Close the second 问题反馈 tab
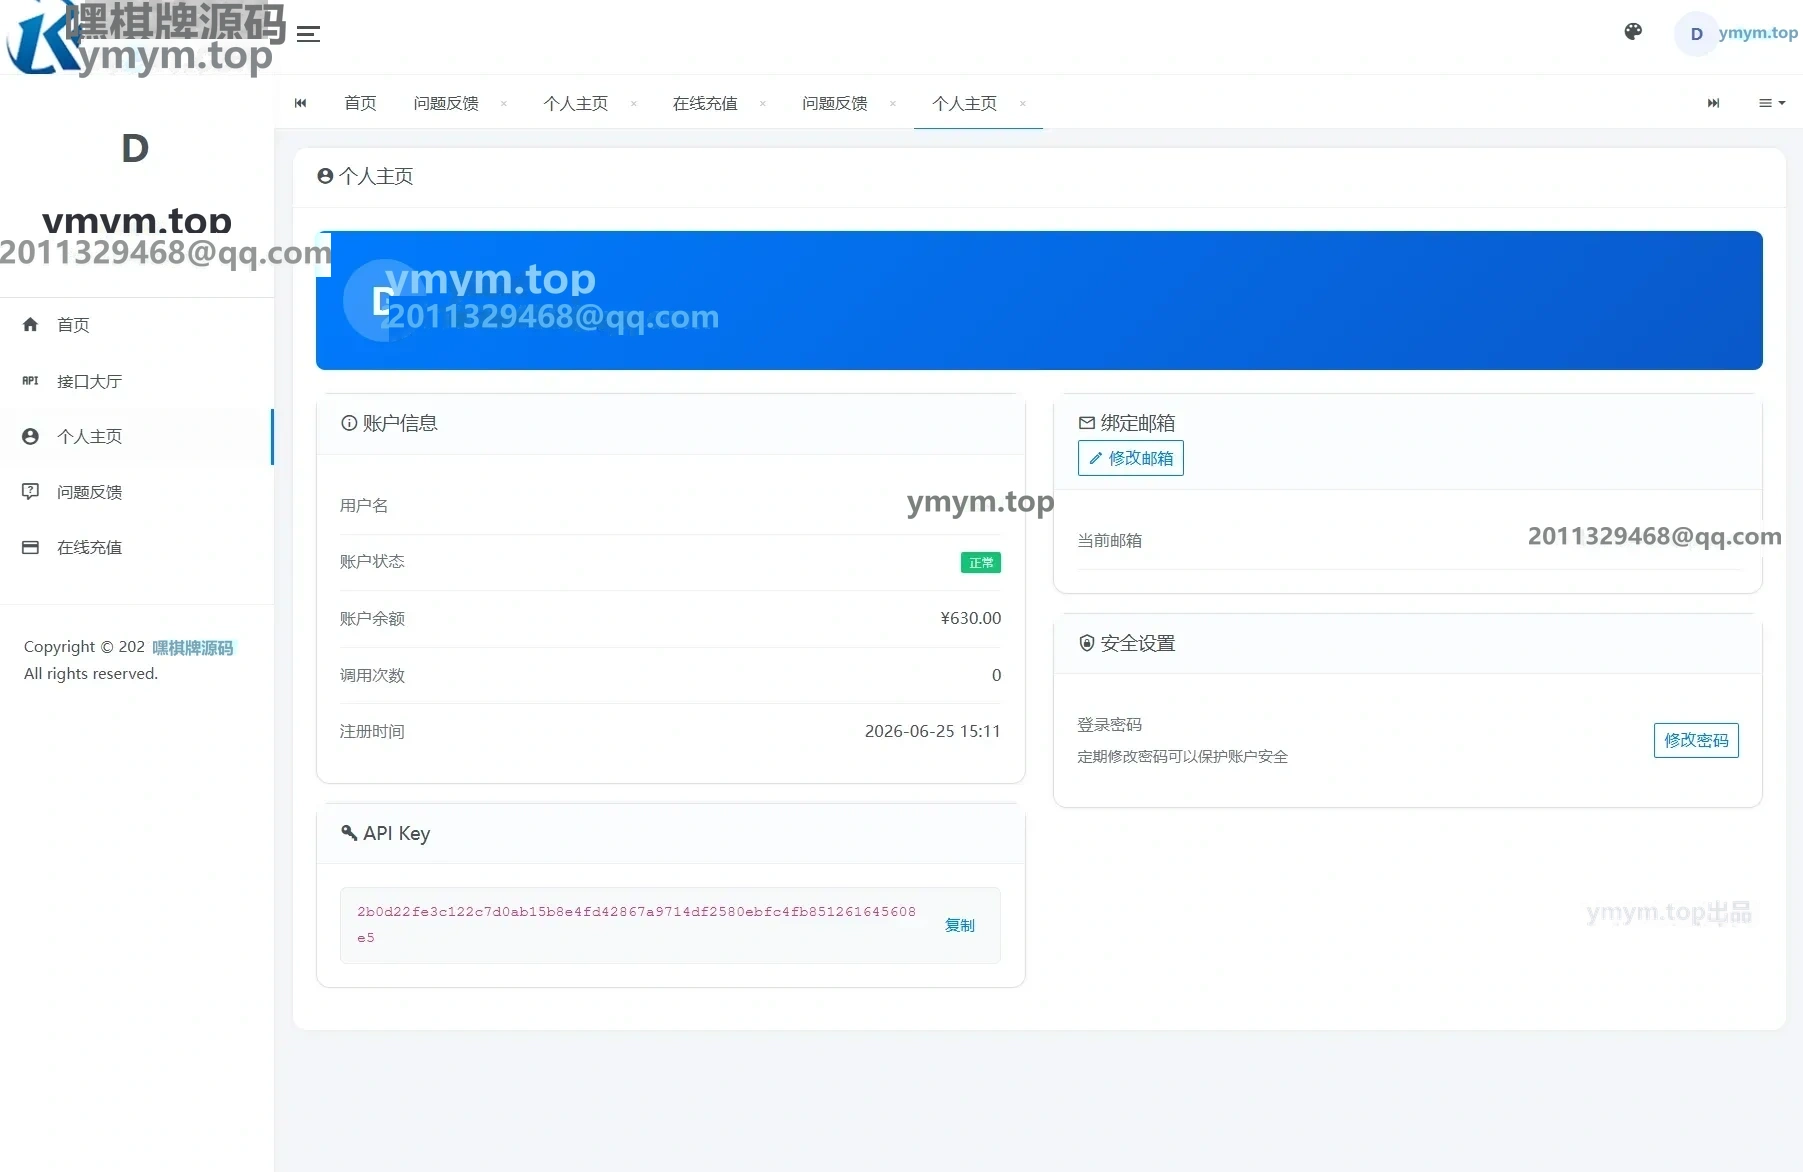 [x=893, y=103]
